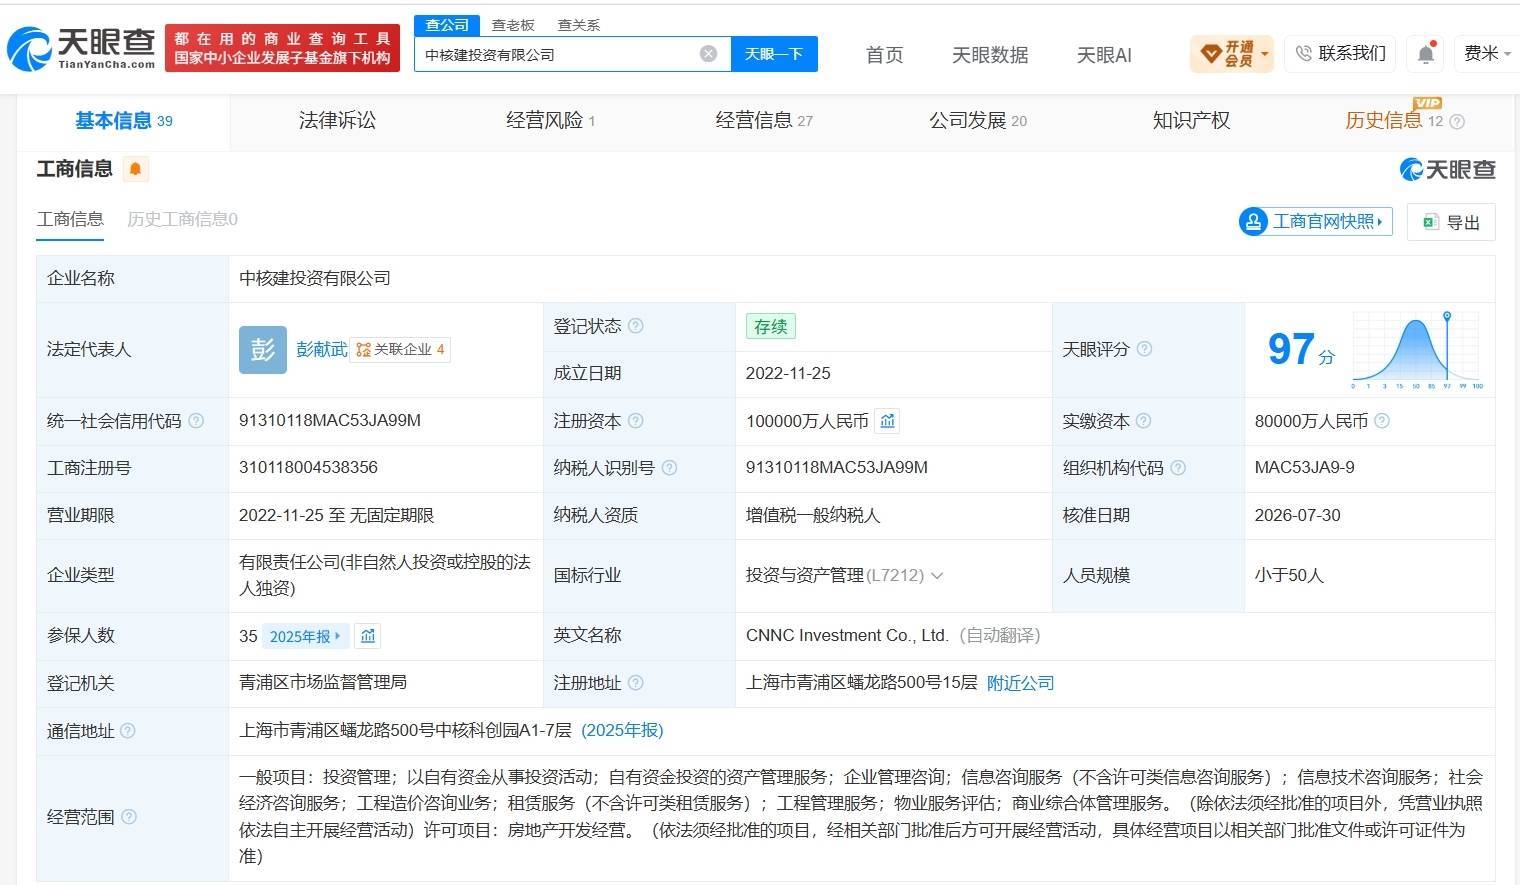Click the 人员规模 value 小于50人

point(1289,576)
